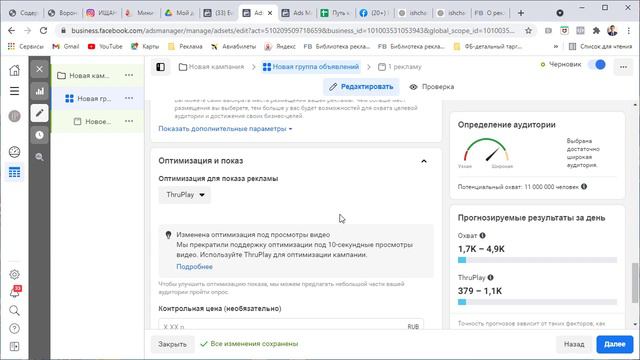
Task: Open ThruPlay optimization dropdown
Action: [x=184, y=195]
